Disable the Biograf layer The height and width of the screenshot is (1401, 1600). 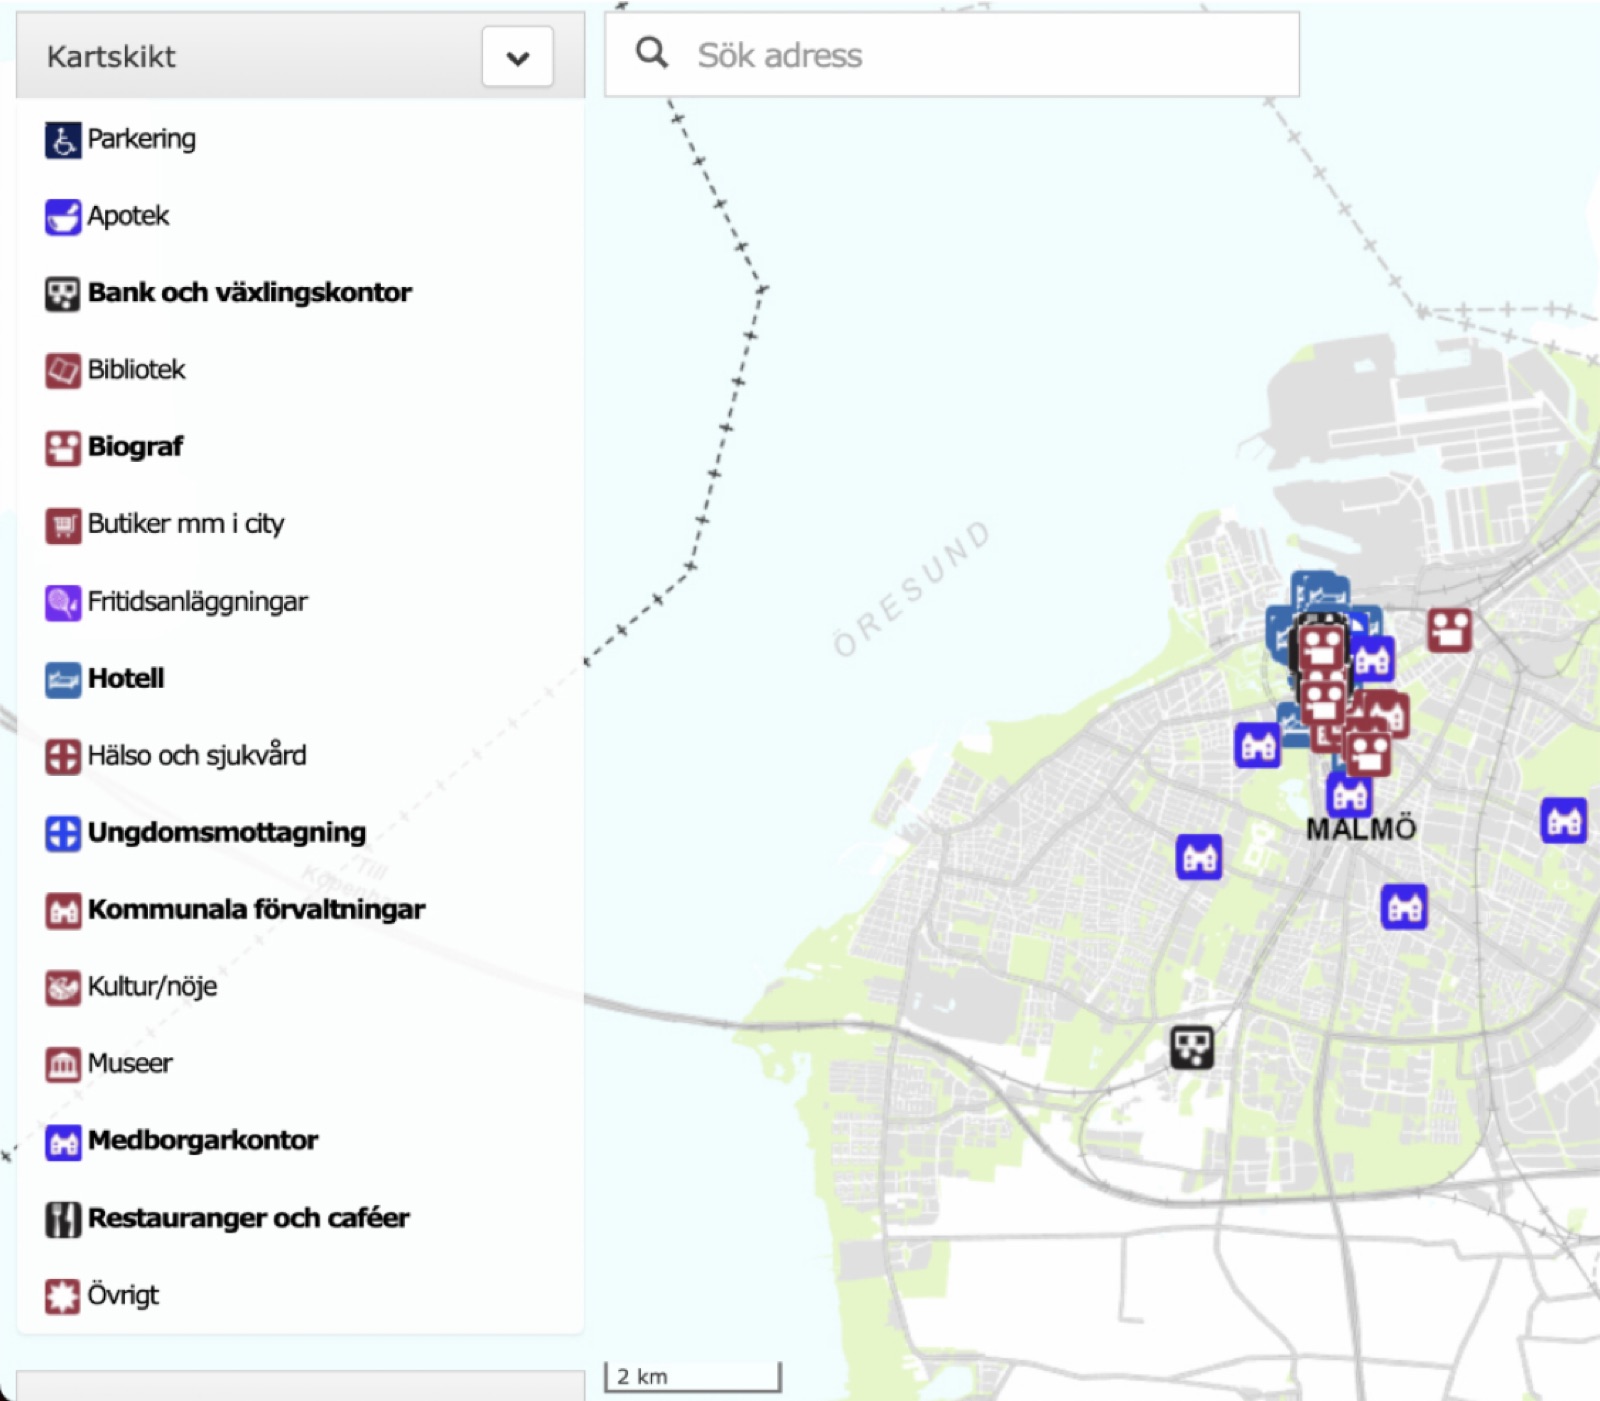click(135, 447)
